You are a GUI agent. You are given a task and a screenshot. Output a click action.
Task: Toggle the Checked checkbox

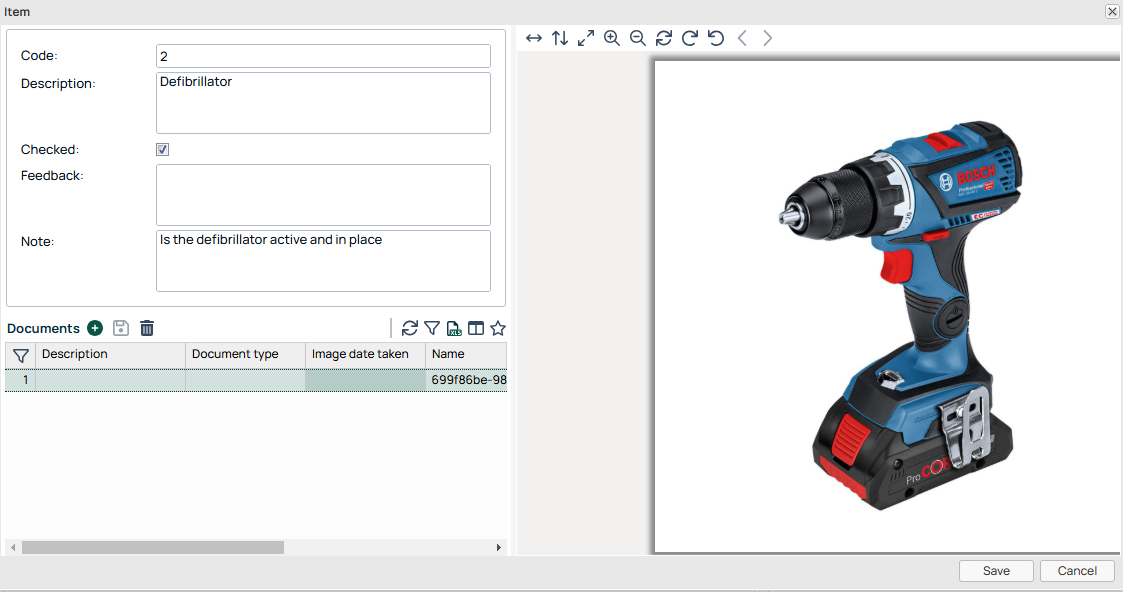tap(163, 150)
